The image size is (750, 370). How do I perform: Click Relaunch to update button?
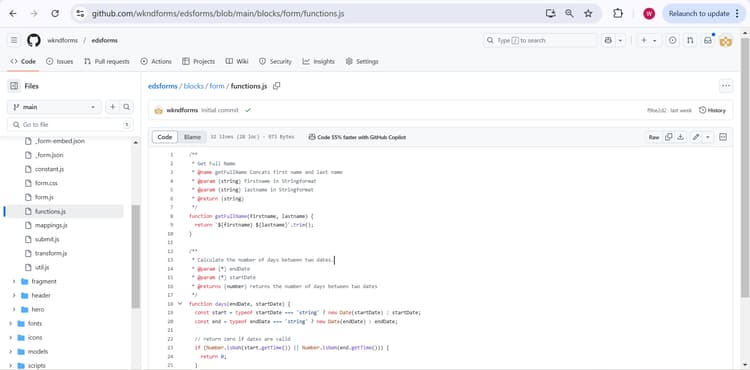pos(703,14)
